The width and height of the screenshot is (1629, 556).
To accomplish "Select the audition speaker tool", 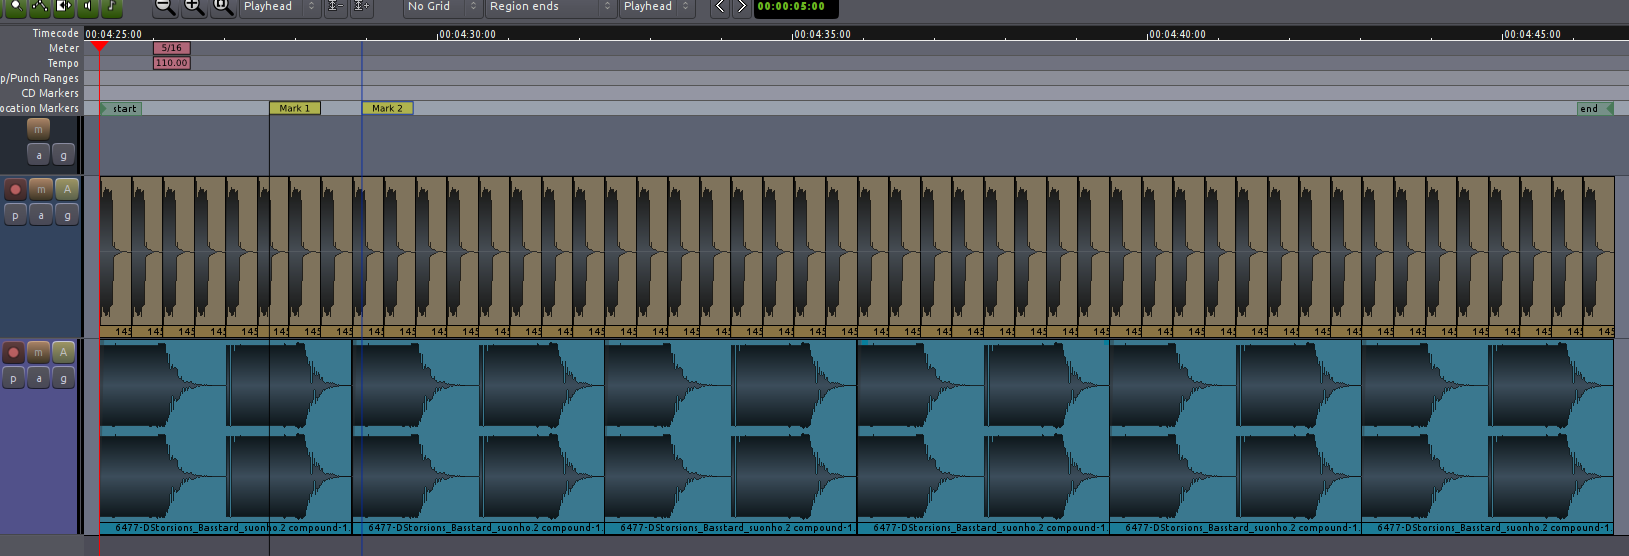I will coord(88,7).
